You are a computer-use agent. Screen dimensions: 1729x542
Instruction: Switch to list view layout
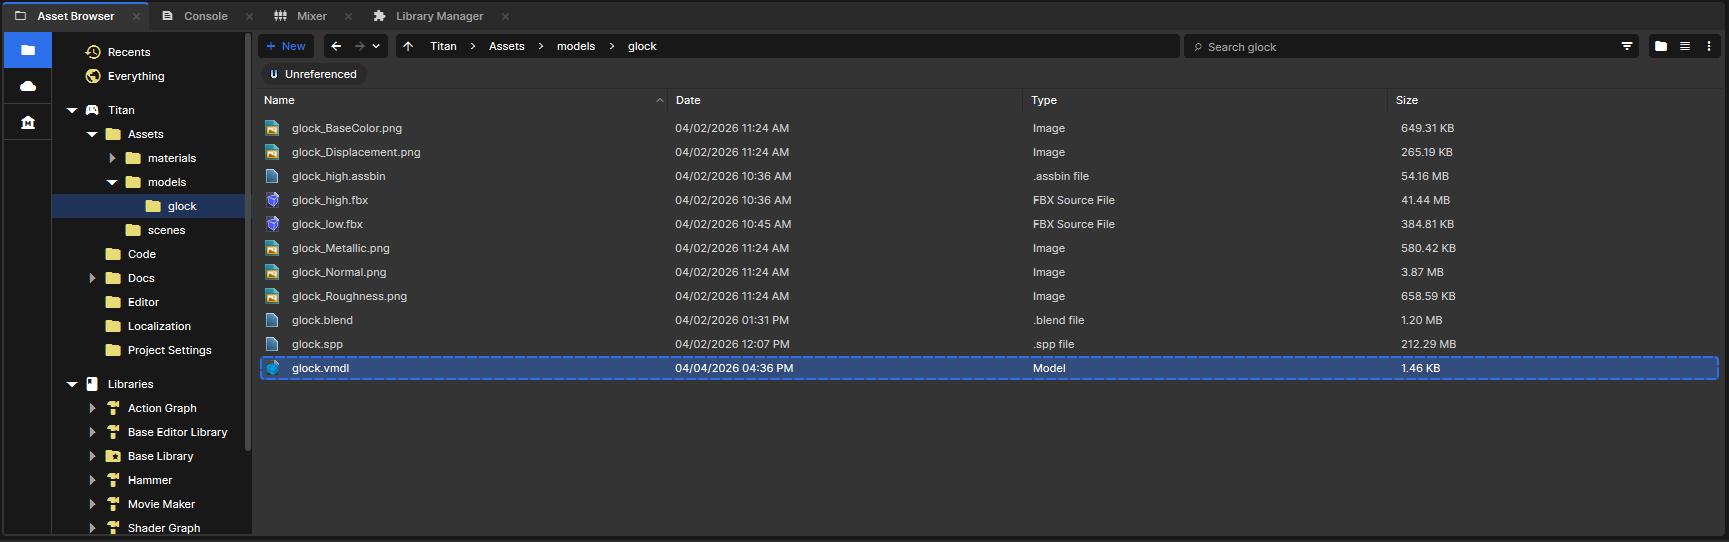point(1685,46)
